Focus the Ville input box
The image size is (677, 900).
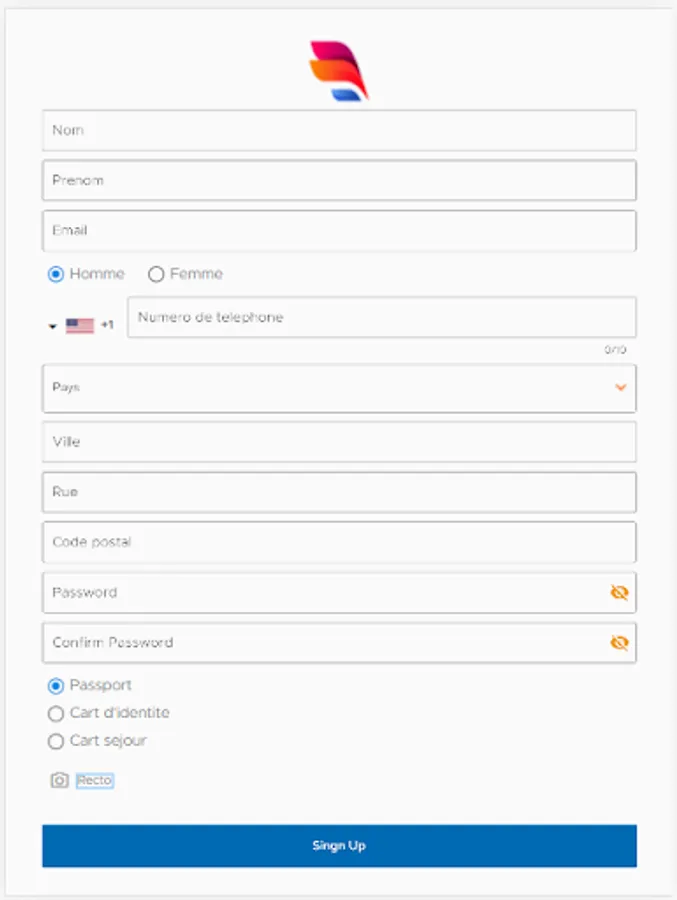click(x=339, y=442)
